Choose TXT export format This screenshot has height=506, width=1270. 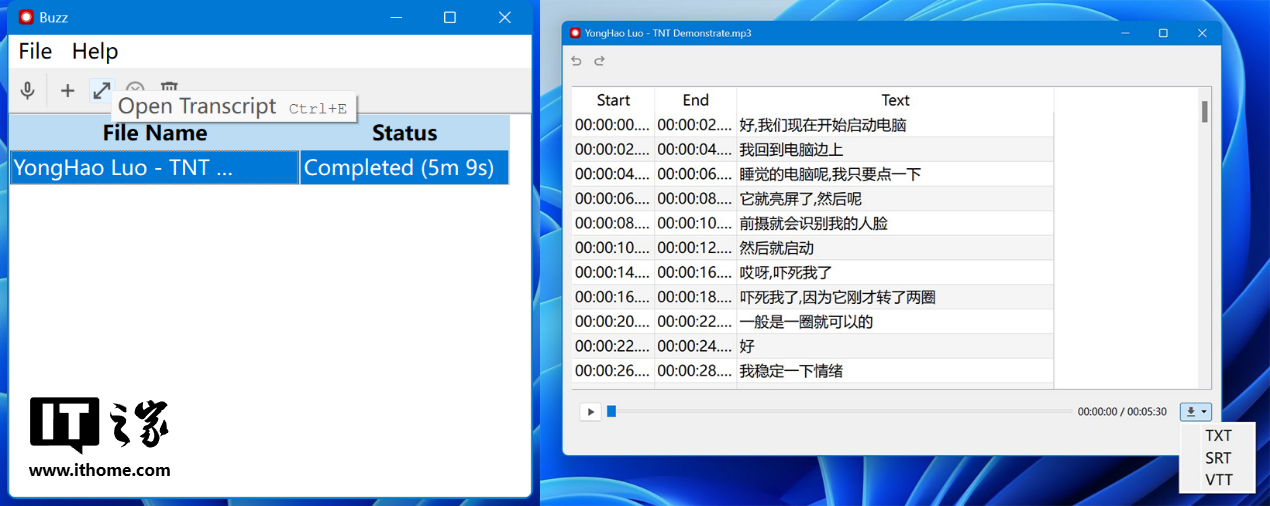[1218, 436]
